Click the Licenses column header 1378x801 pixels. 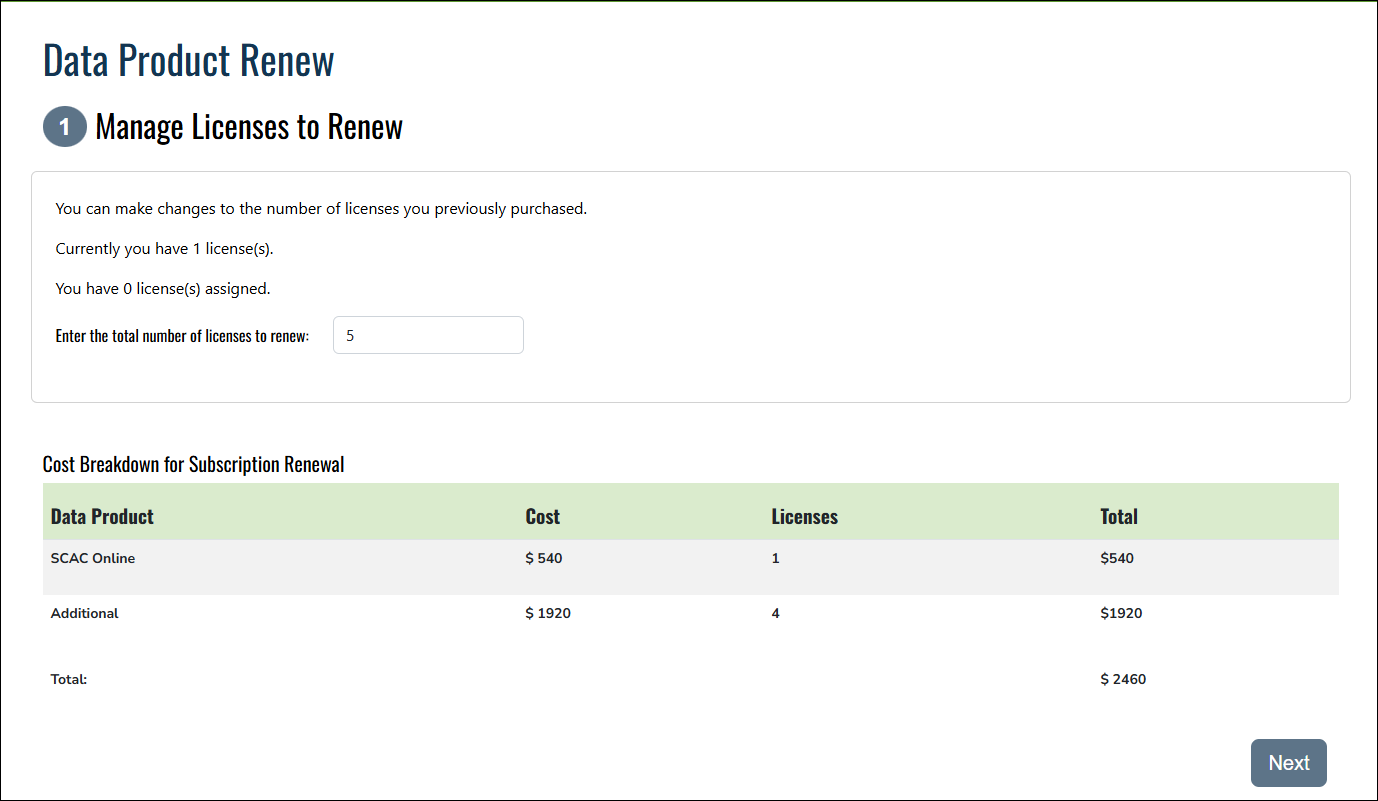tap(804, 517)
